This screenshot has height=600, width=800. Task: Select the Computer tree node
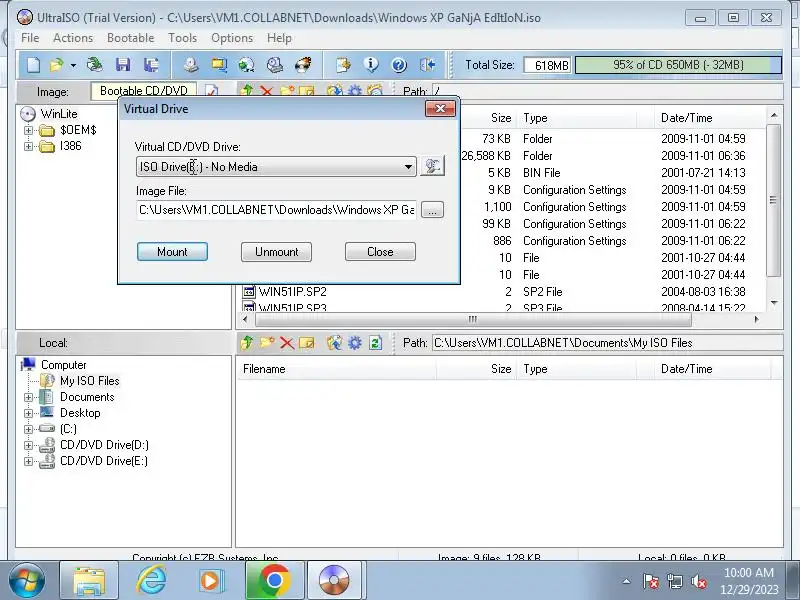point(64,365)
